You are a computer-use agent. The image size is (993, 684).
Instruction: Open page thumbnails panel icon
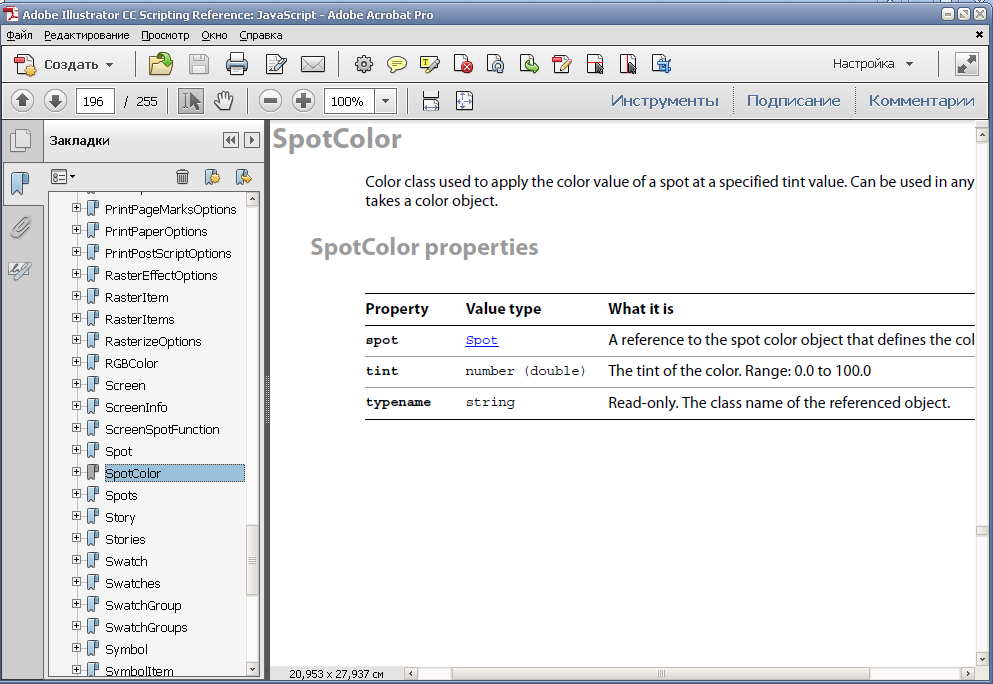(20, 140)
